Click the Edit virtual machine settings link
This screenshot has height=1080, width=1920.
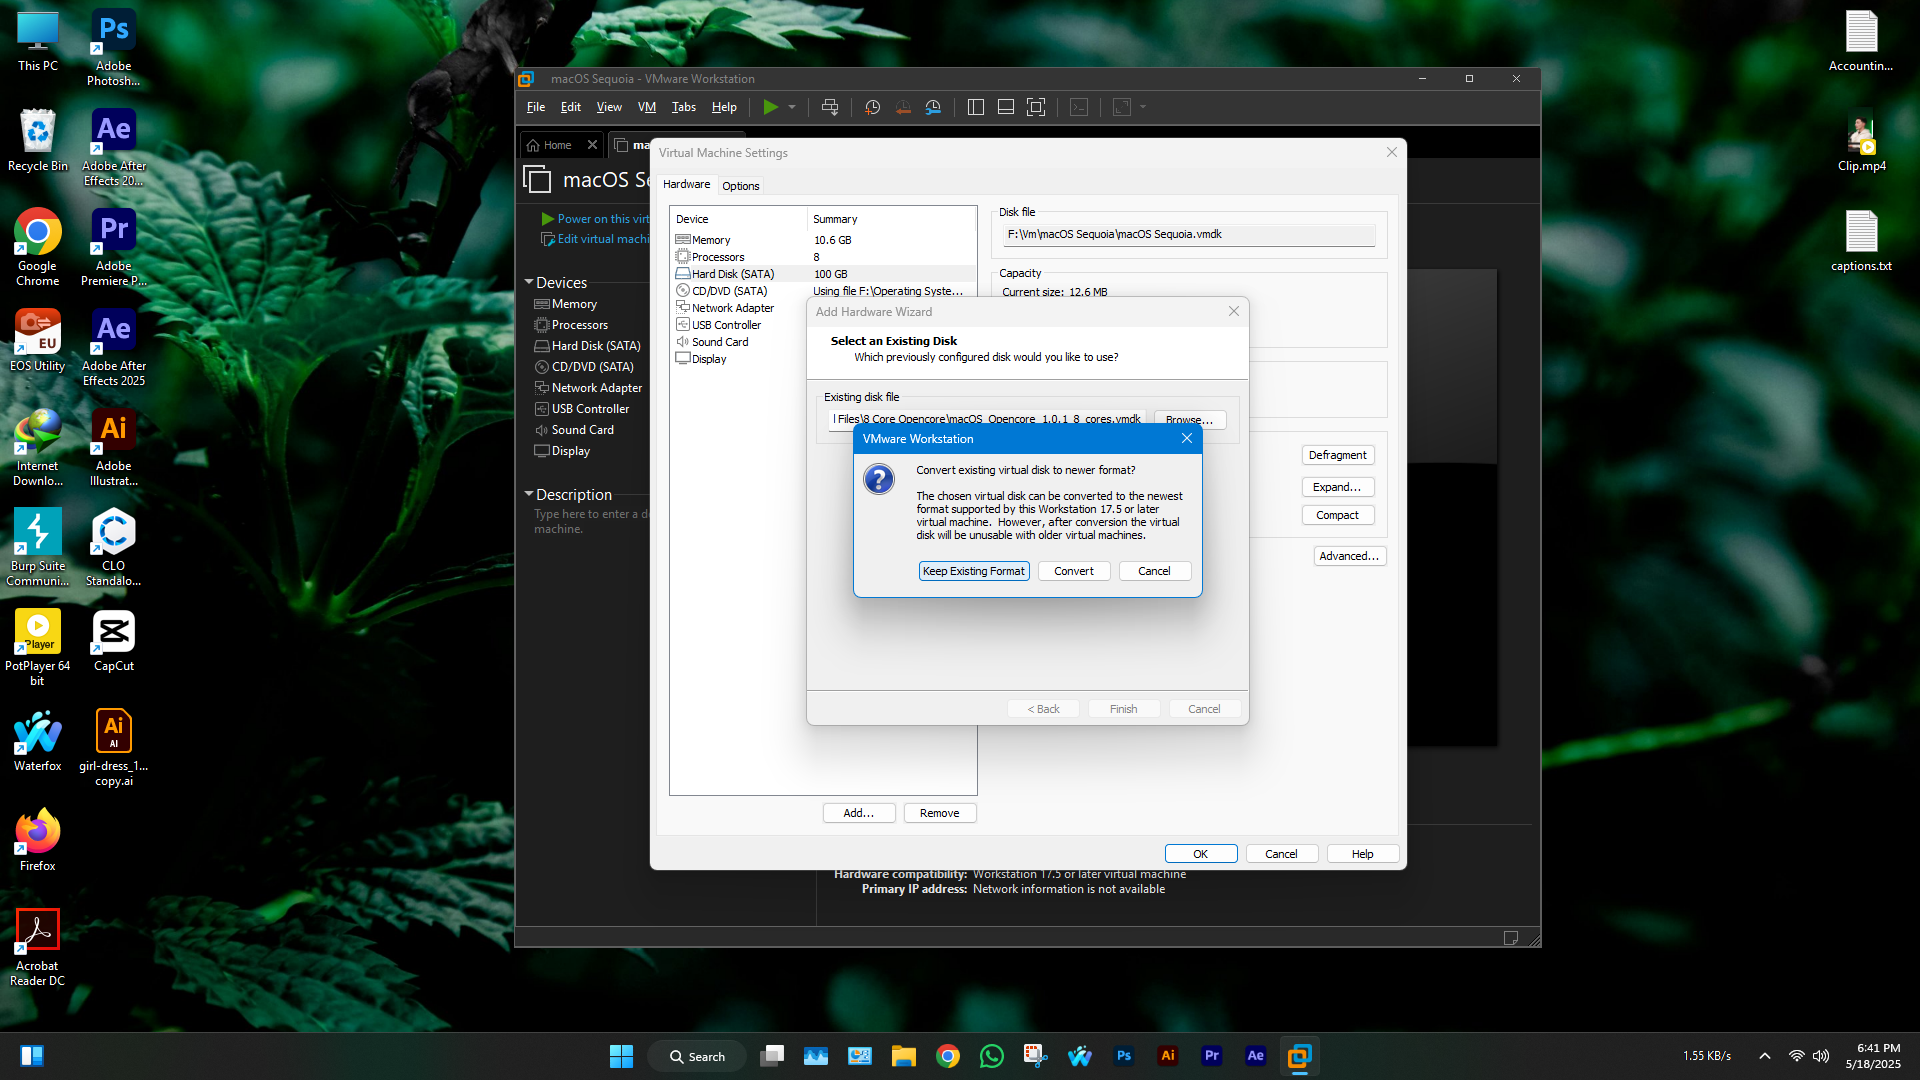[602, 239]
